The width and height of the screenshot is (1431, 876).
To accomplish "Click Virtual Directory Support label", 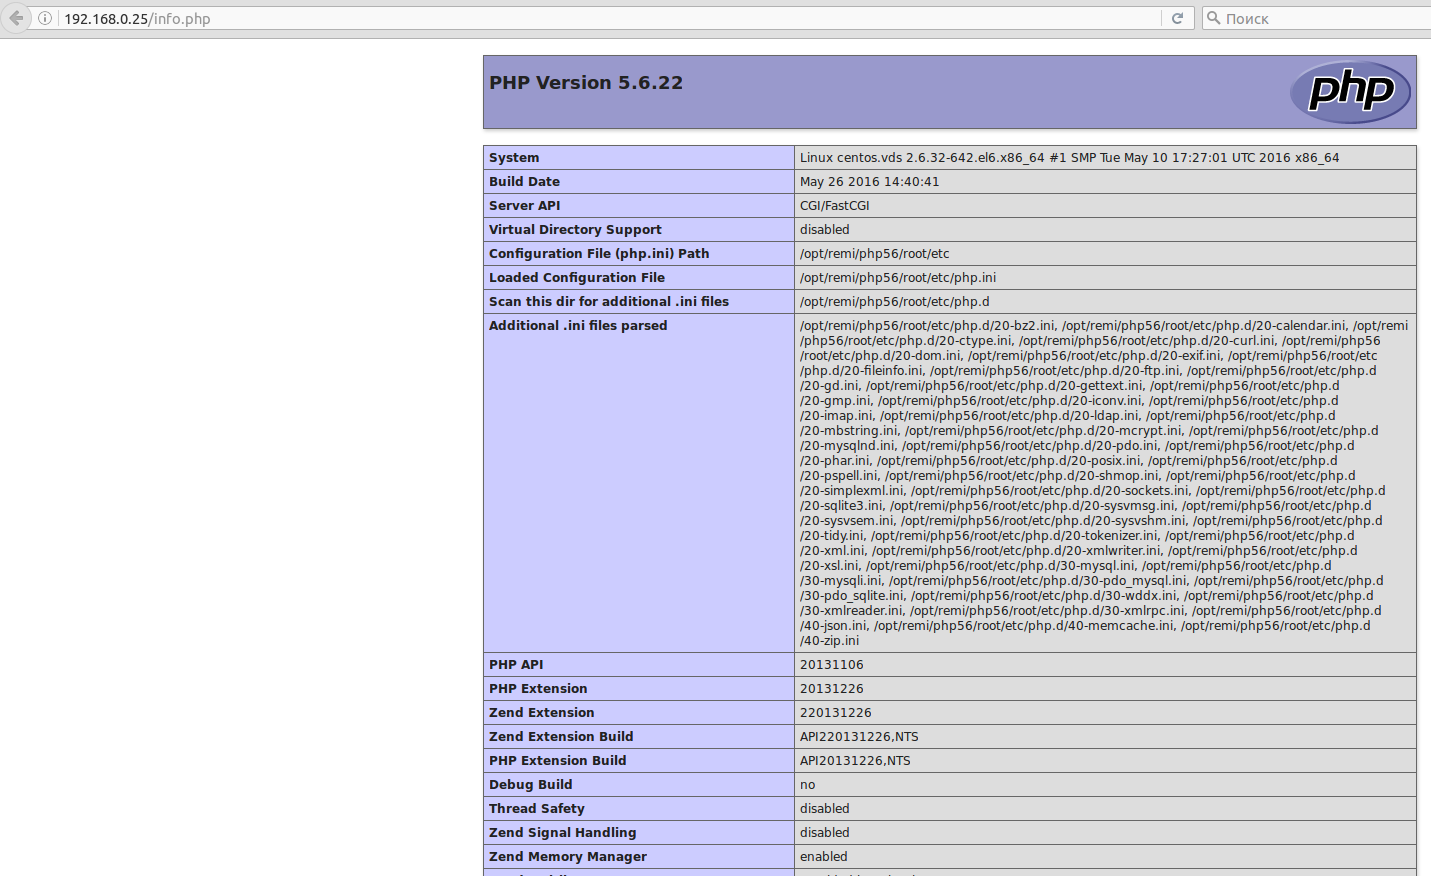I will [575, 230].
